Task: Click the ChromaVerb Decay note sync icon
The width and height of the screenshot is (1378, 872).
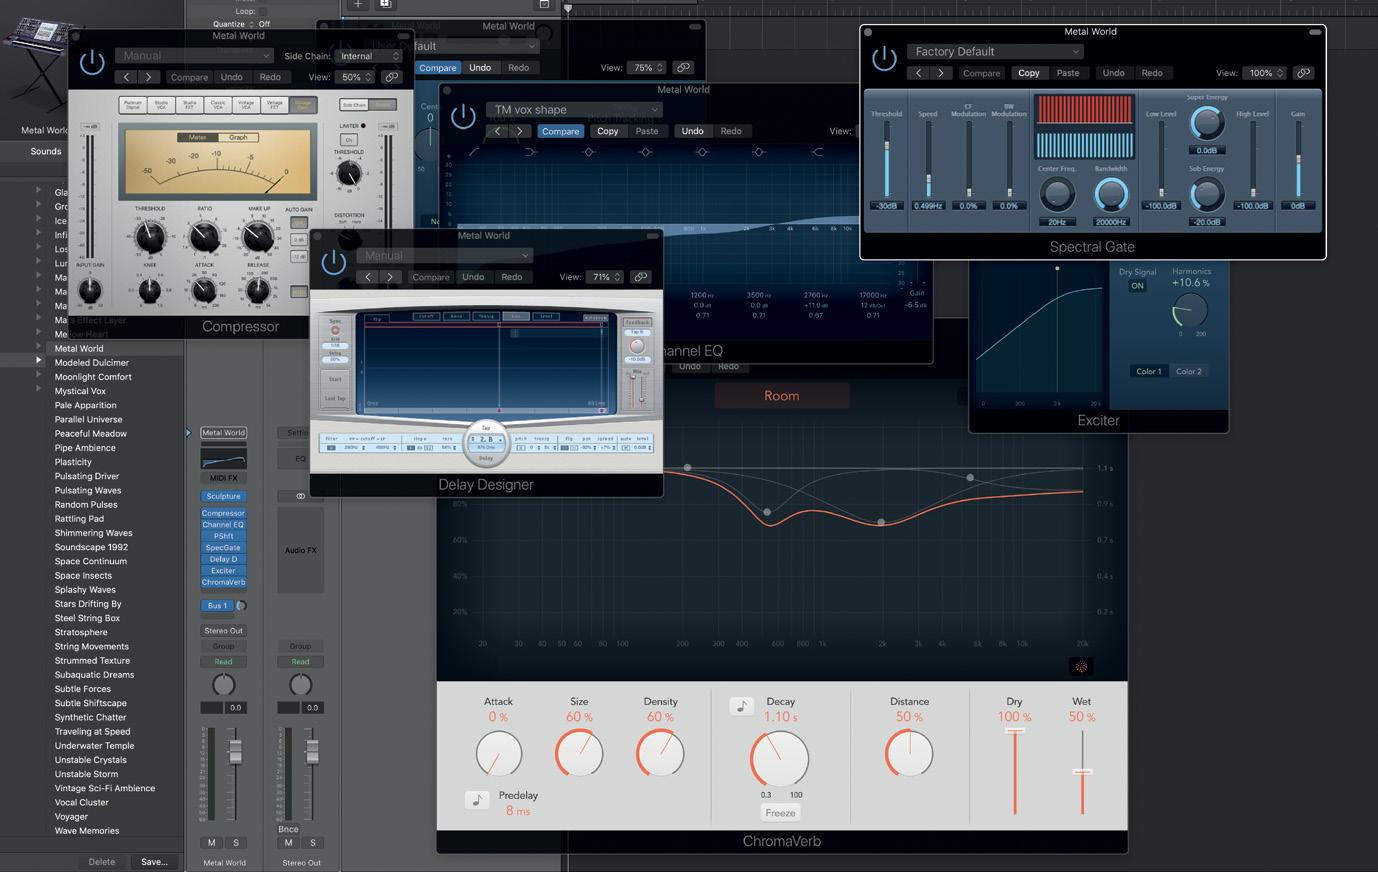Action: [x=741, y=706]
